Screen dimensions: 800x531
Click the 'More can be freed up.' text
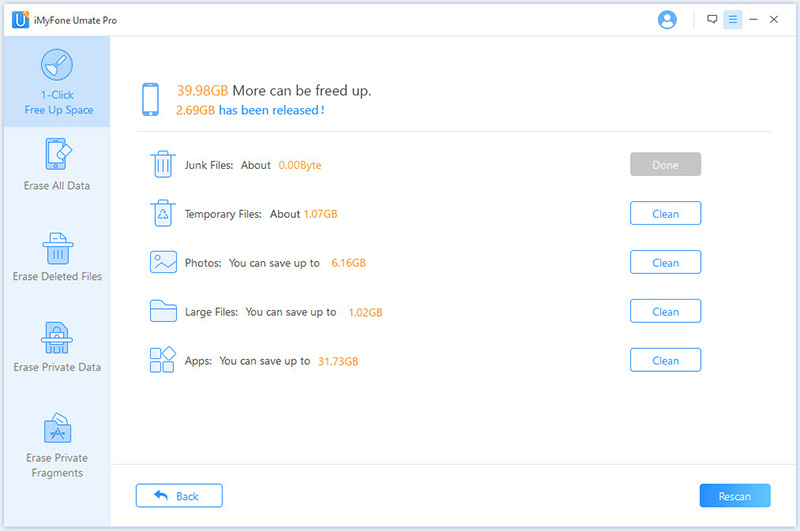tap(302, 91)
